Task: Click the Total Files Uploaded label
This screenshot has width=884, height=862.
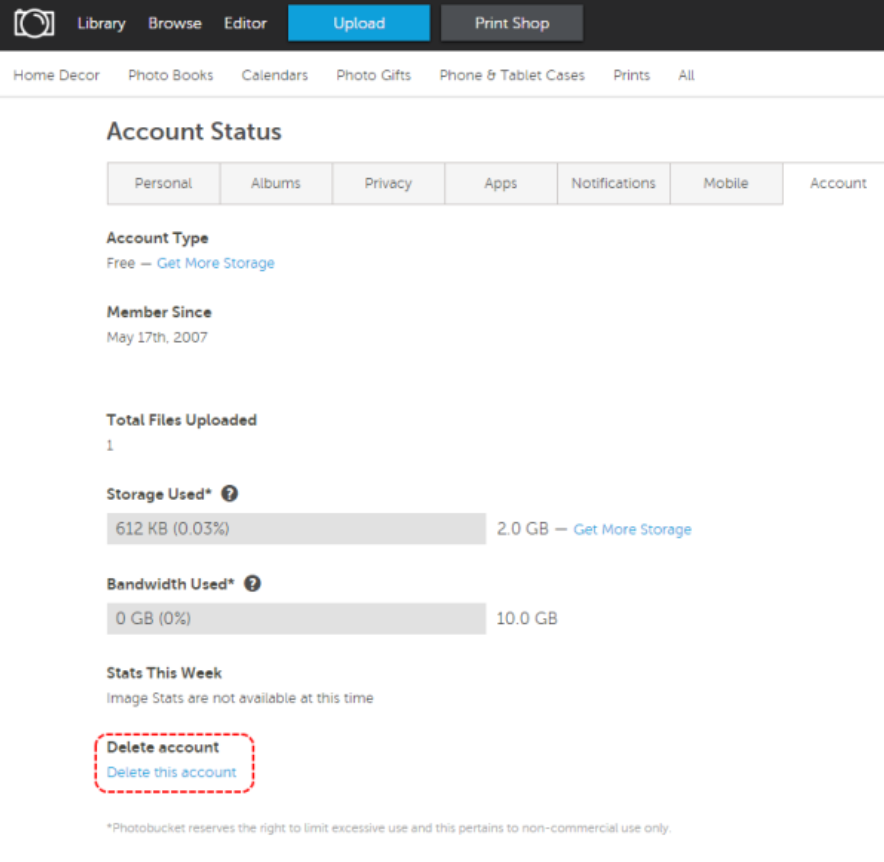Action: coord(182,420)
